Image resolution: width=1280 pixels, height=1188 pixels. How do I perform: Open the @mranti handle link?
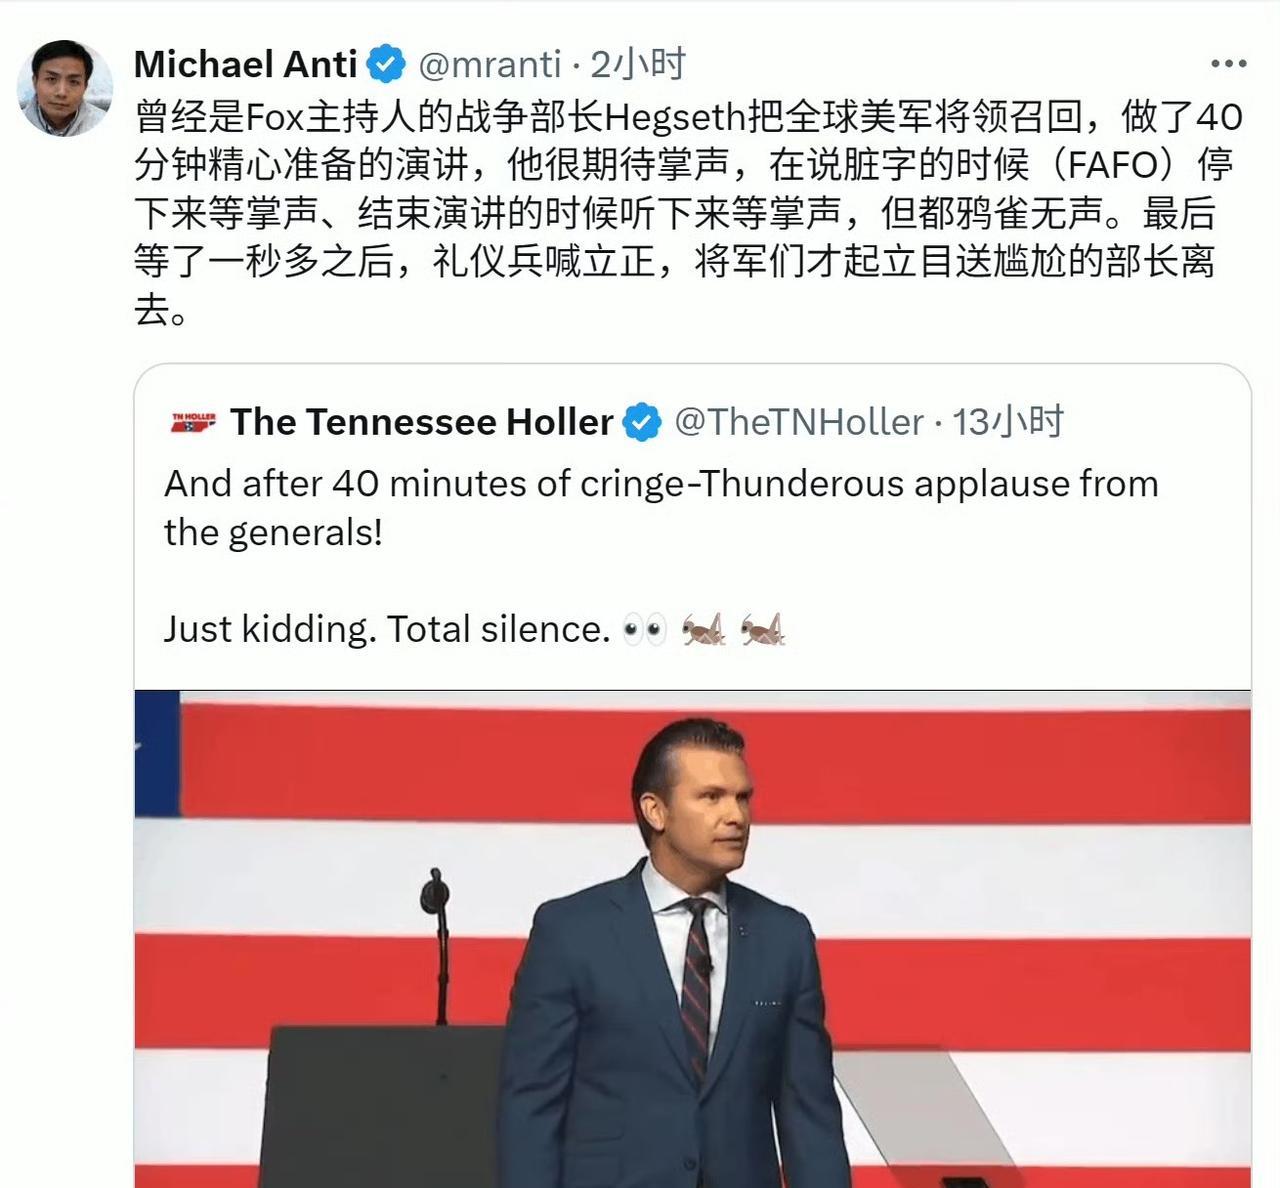pos(489,65)
